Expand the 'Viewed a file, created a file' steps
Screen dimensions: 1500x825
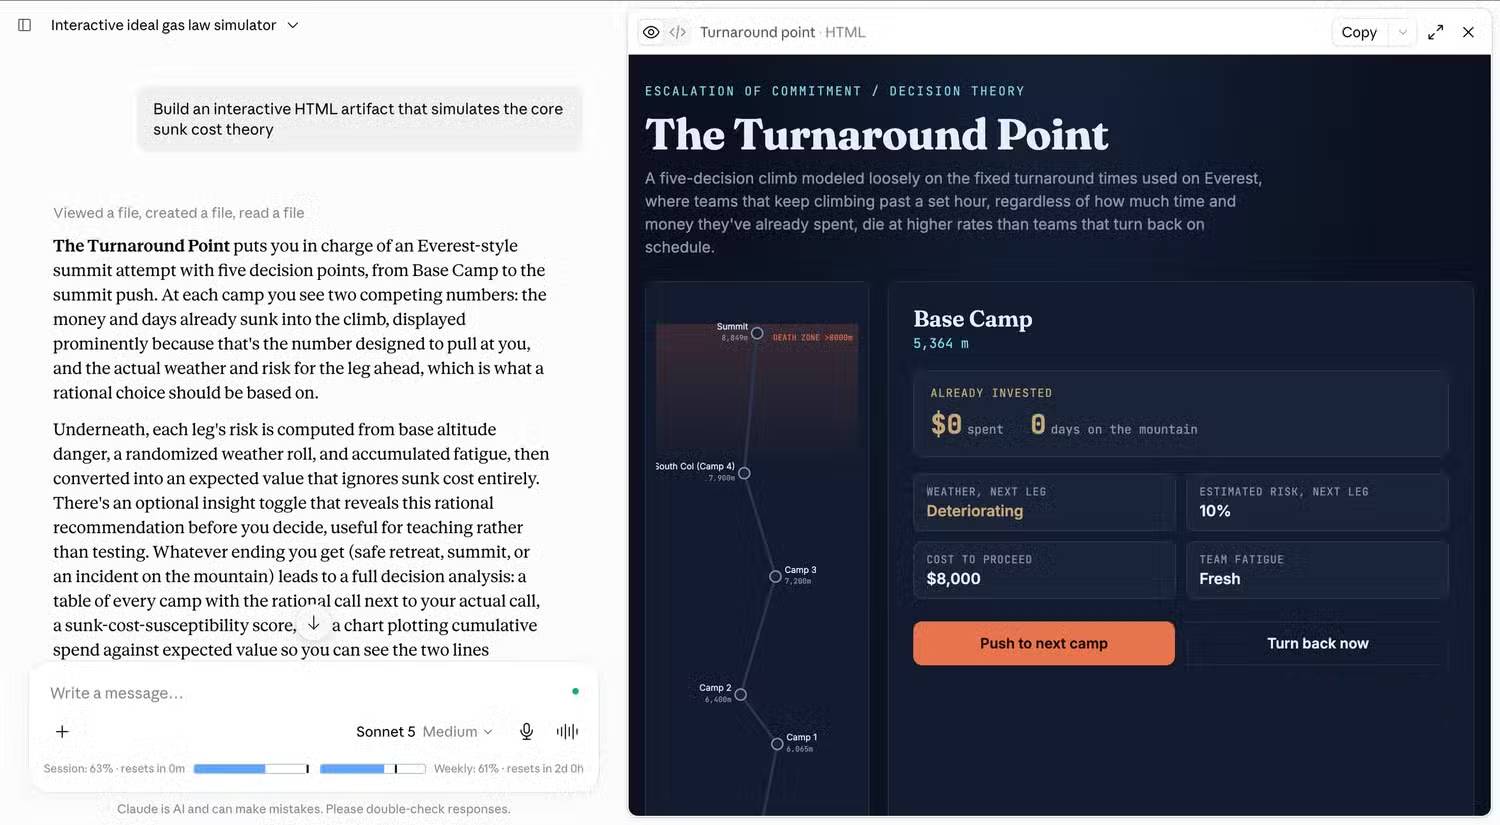tap(179, 212)
